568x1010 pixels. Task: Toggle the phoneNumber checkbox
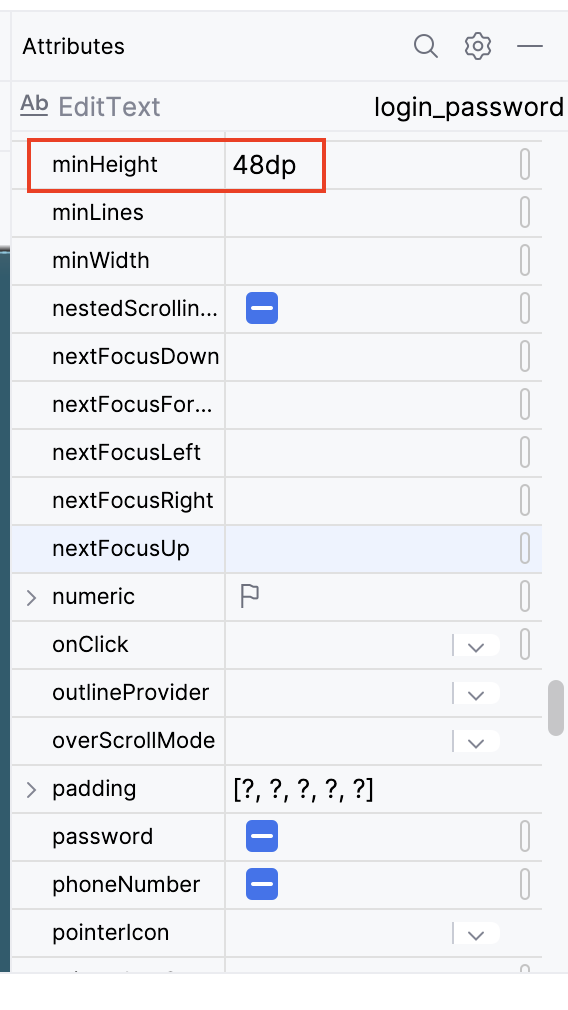262,884
